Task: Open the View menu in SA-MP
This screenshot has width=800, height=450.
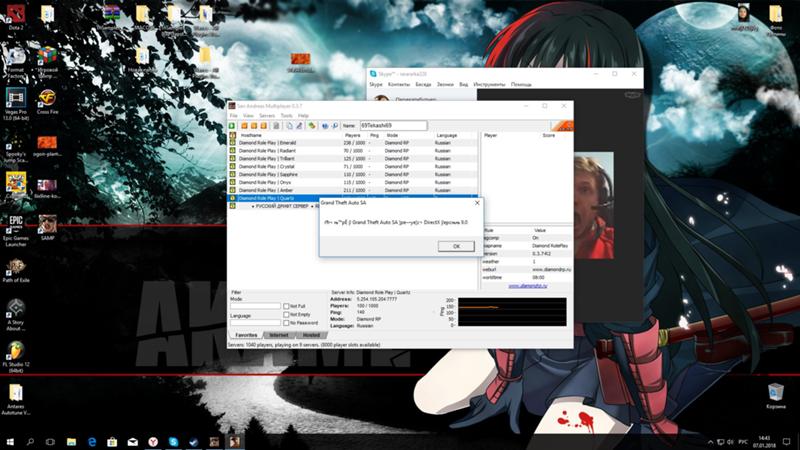Action: [x=248, y=116]
